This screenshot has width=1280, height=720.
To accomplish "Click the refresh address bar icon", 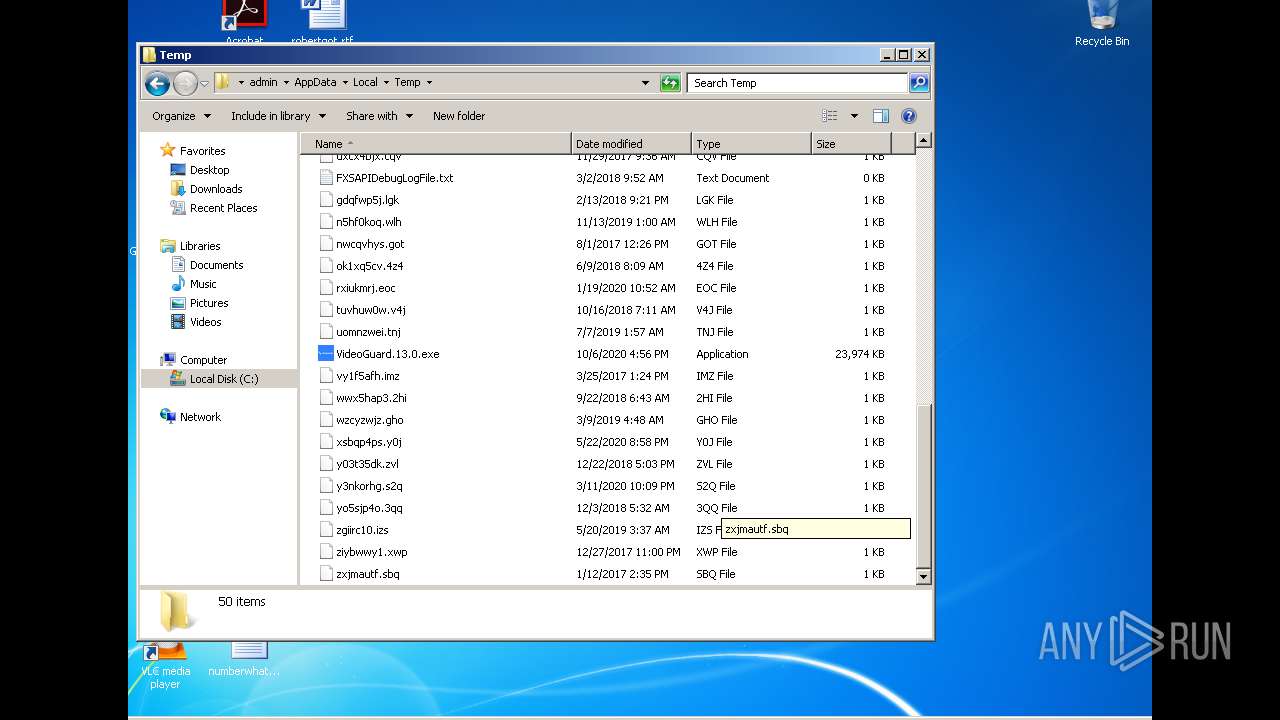I will 670,83.
